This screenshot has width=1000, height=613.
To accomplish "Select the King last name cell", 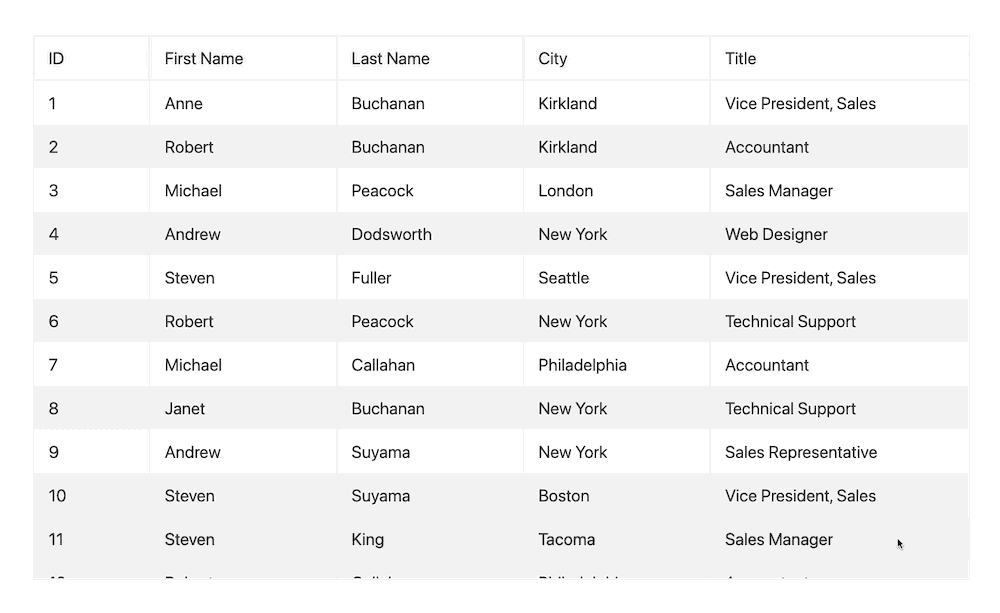I will click(367, 540).
